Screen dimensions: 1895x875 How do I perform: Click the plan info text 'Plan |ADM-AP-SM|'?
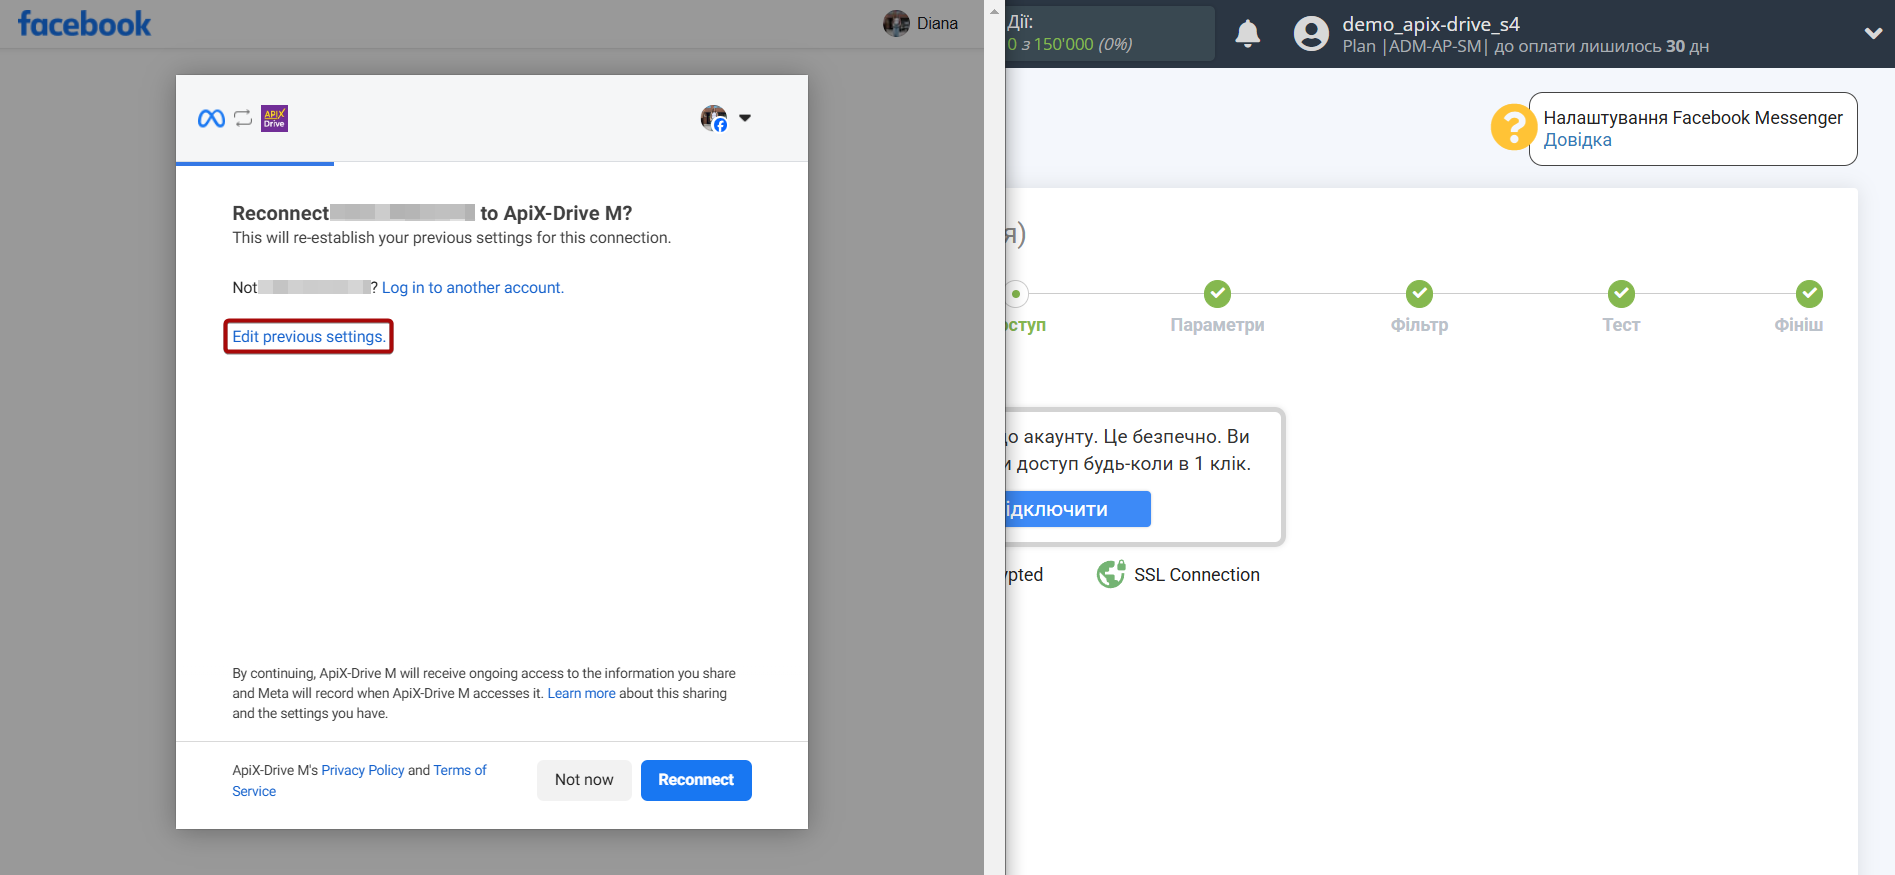(x=1414, y=47)
